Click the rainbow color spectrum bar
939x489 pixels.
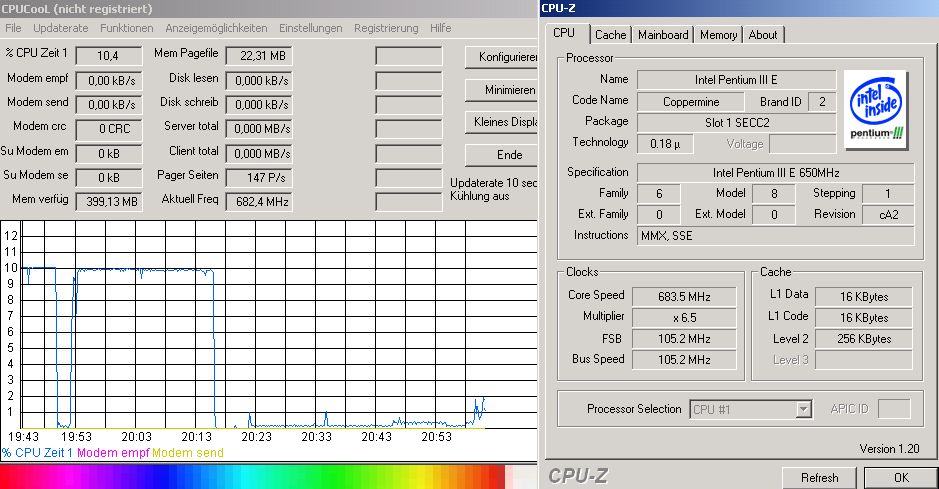[253, 477]
